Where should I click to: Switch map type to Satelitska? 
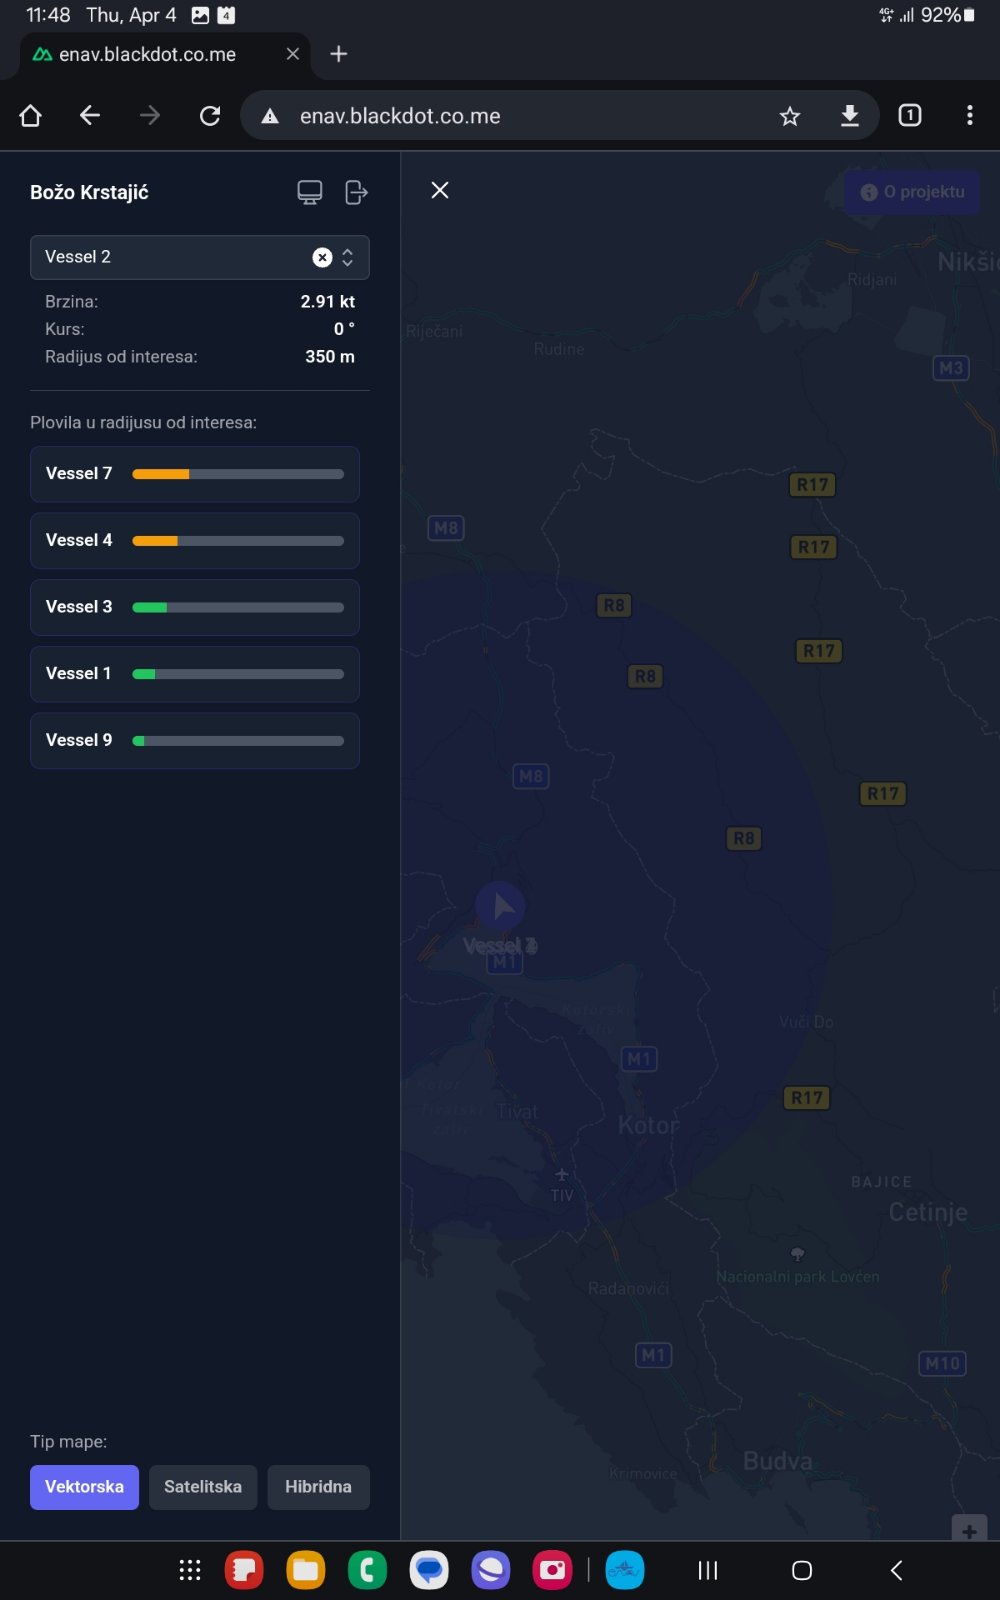tap(203, 1487)
